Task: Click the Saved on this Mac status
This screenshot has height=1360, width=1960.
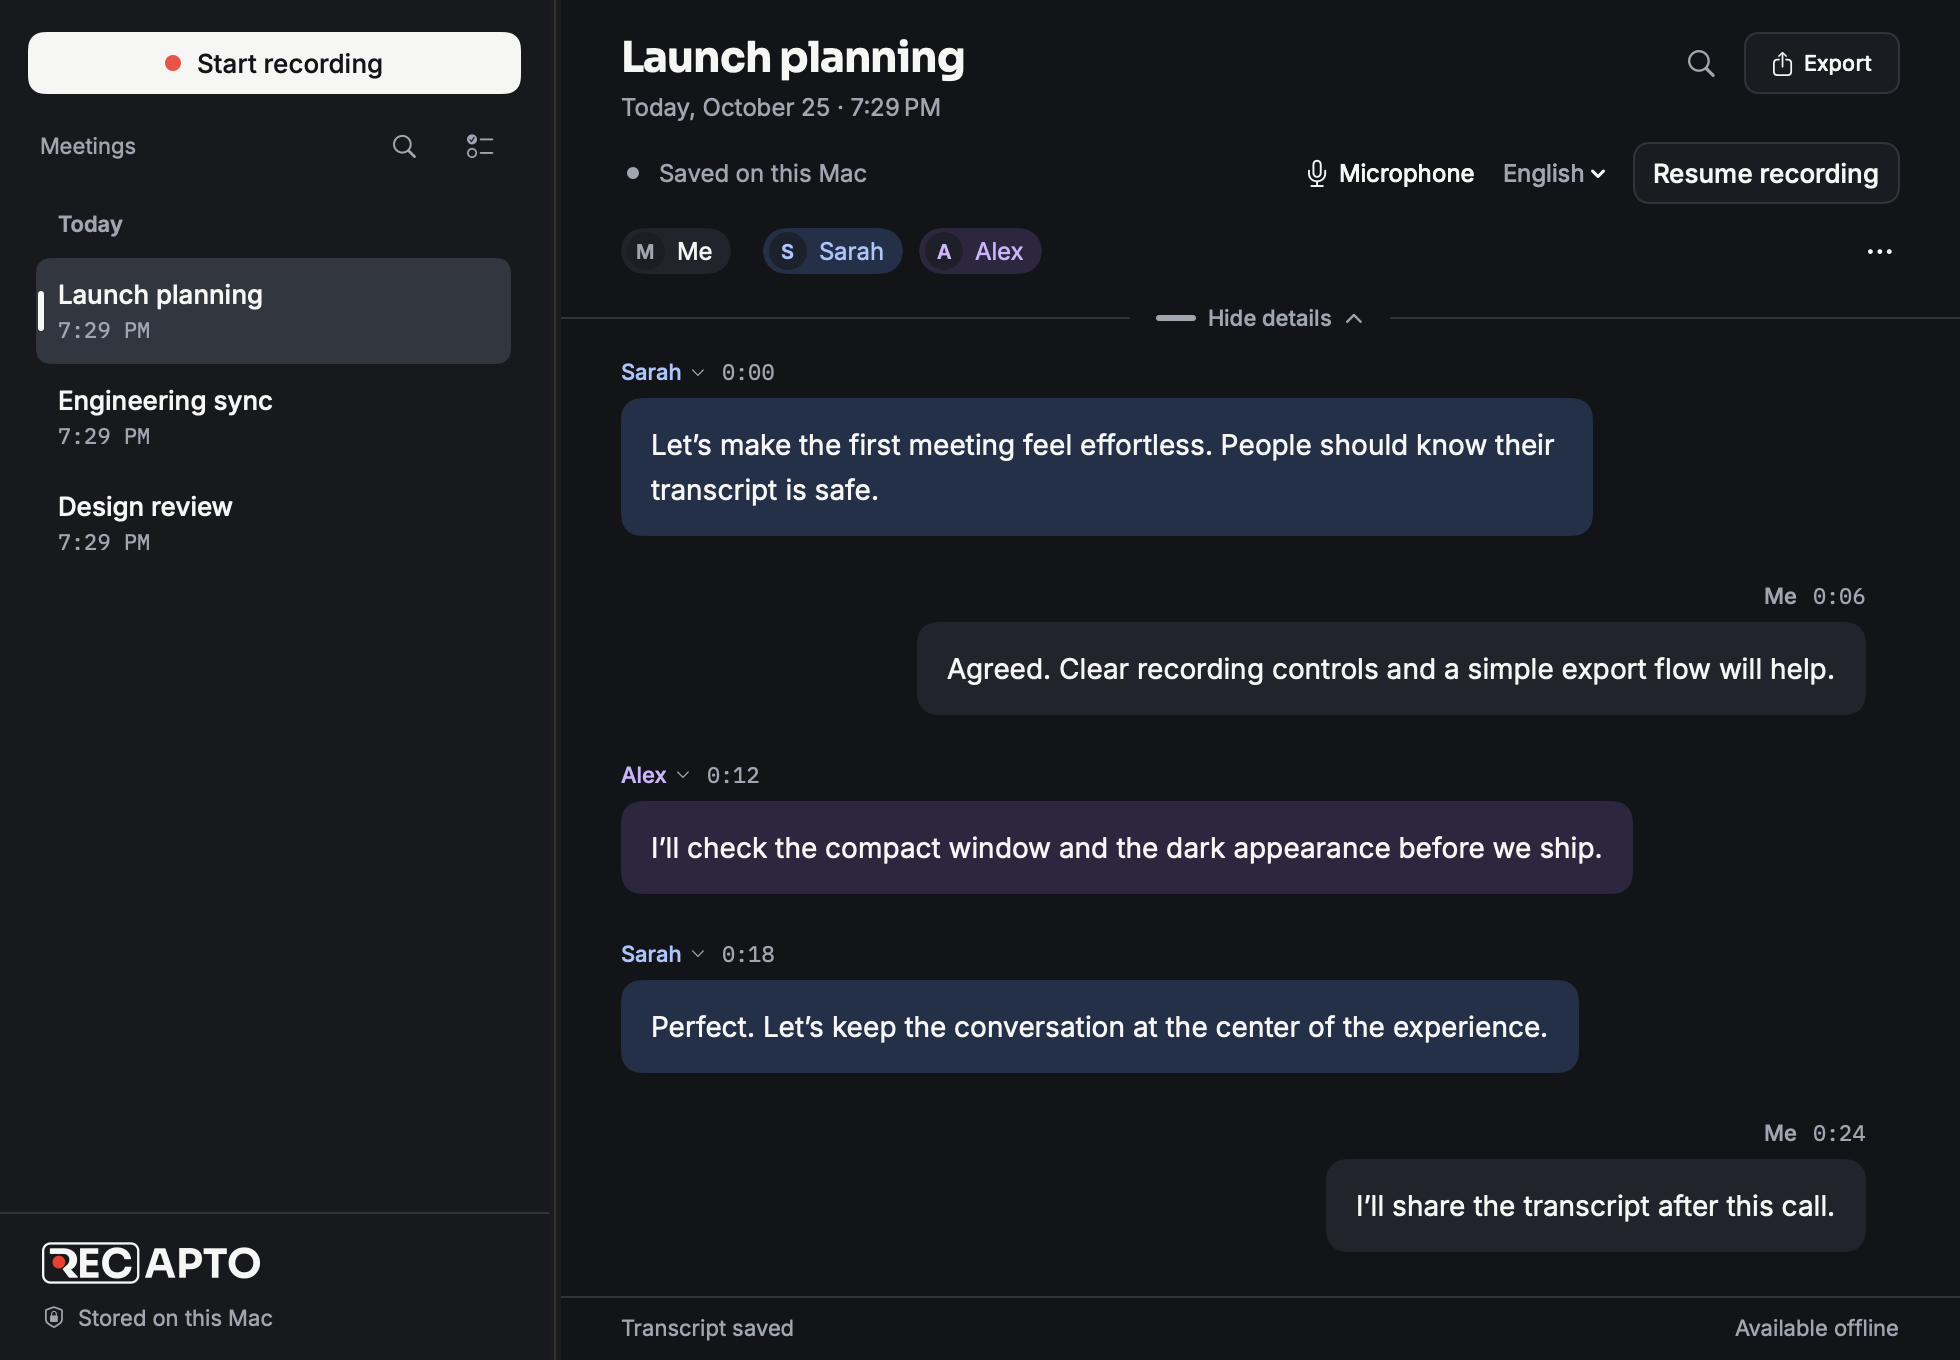Action: (746, 173)
